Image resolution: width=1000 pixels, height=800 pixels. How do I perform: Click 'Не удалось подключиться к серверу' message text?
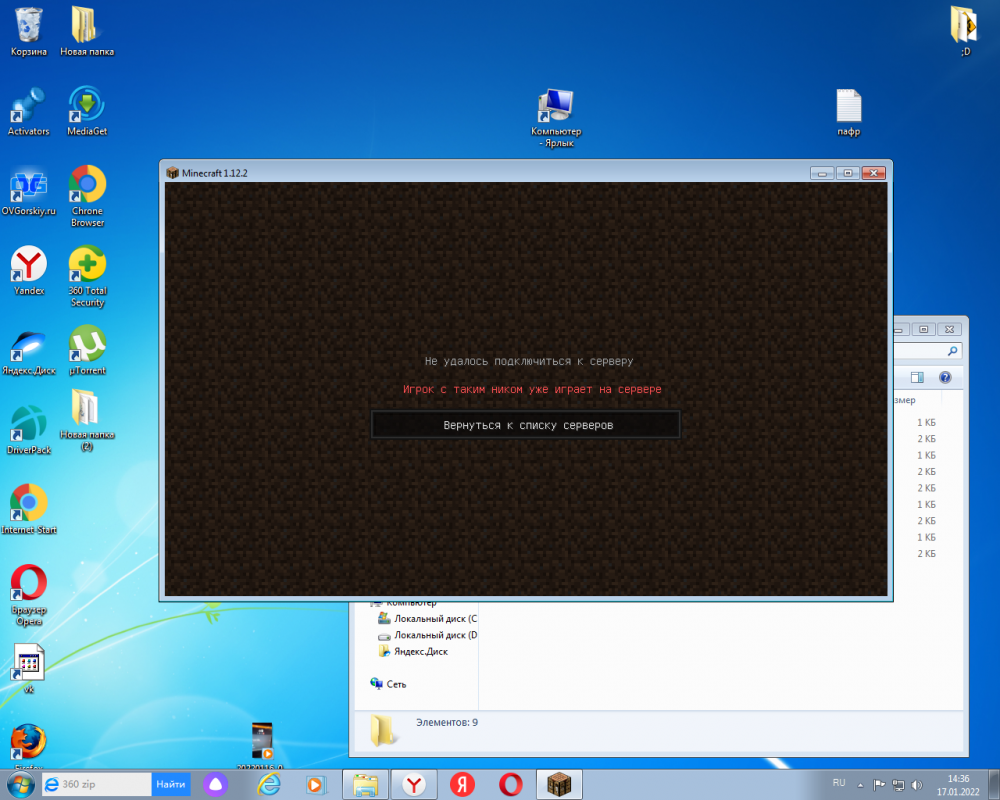[529, 361]
